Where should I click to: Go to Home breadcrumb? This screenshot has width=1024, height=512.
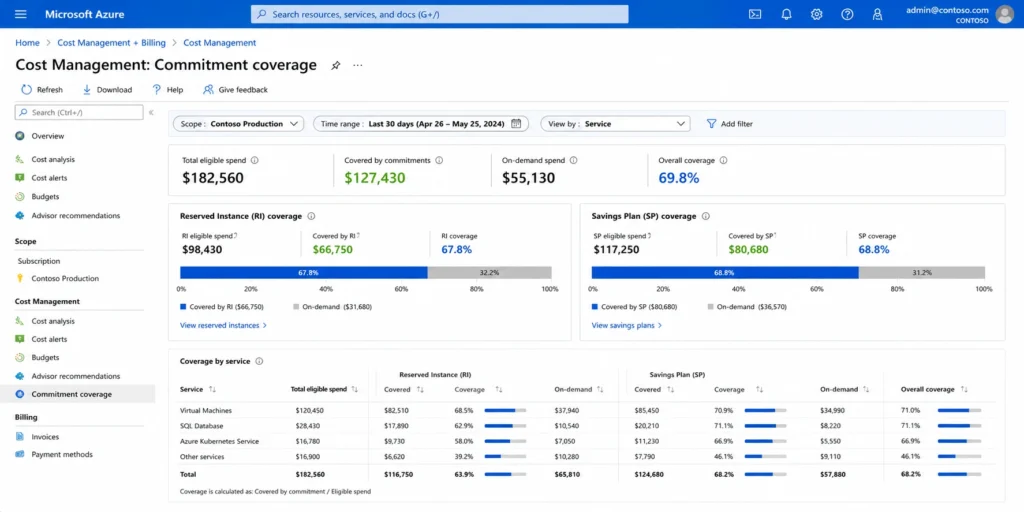(x=27, y=42)
